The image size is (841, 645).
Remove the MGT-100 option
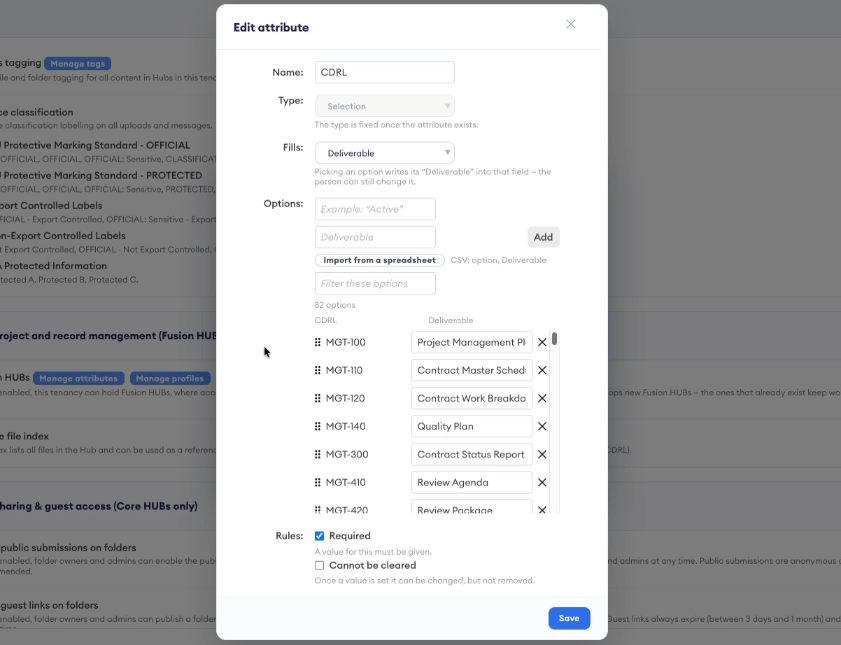542,343
